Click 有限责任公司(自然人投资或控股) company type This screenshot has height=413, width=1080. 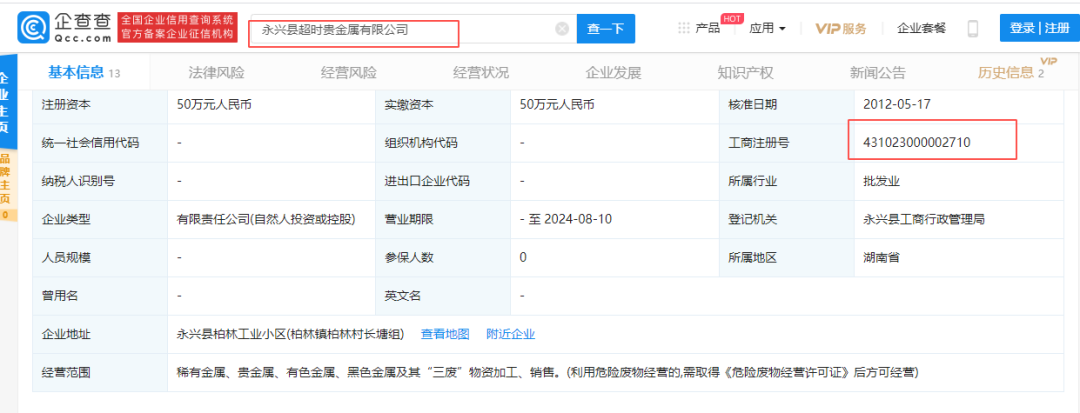pyautogui.click(x=267, y=220)
